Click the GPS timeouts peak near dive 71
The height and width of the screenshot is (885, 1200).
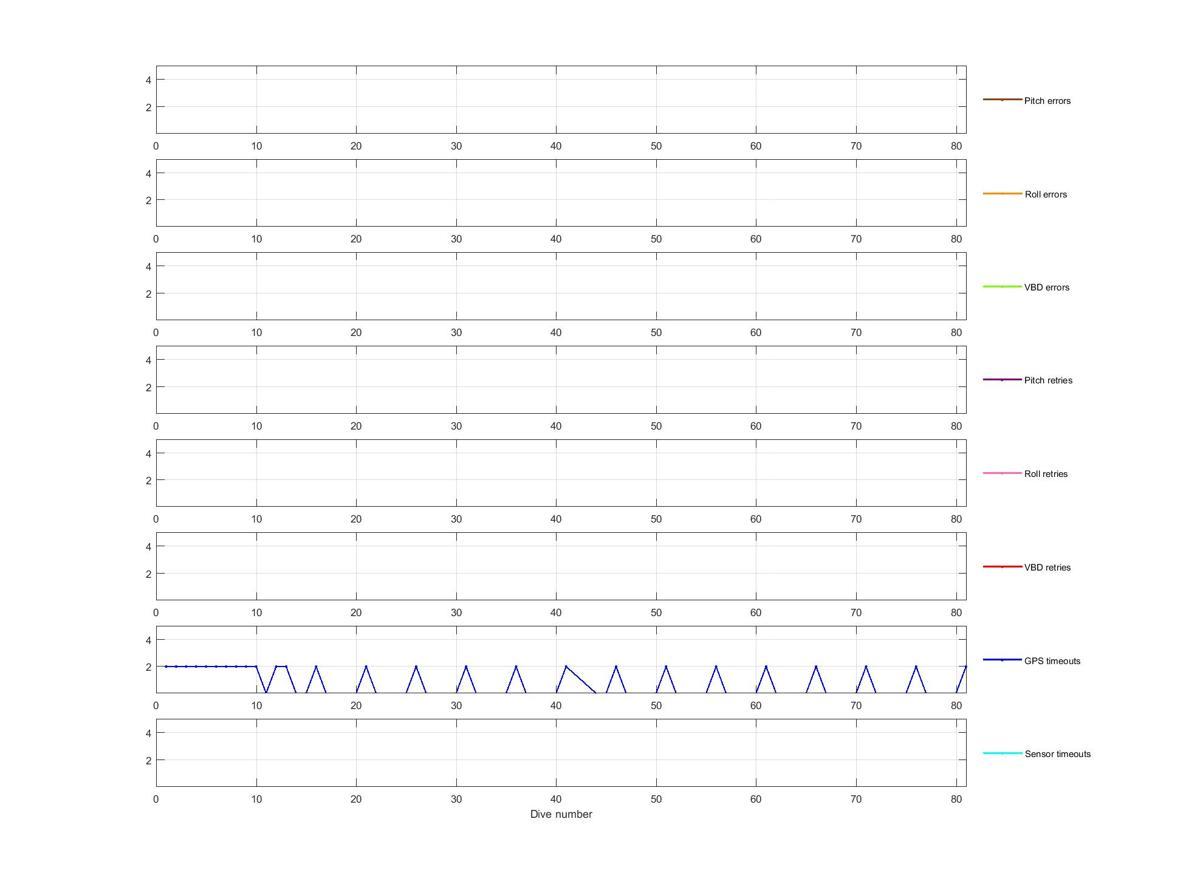[x=866, y=666]
